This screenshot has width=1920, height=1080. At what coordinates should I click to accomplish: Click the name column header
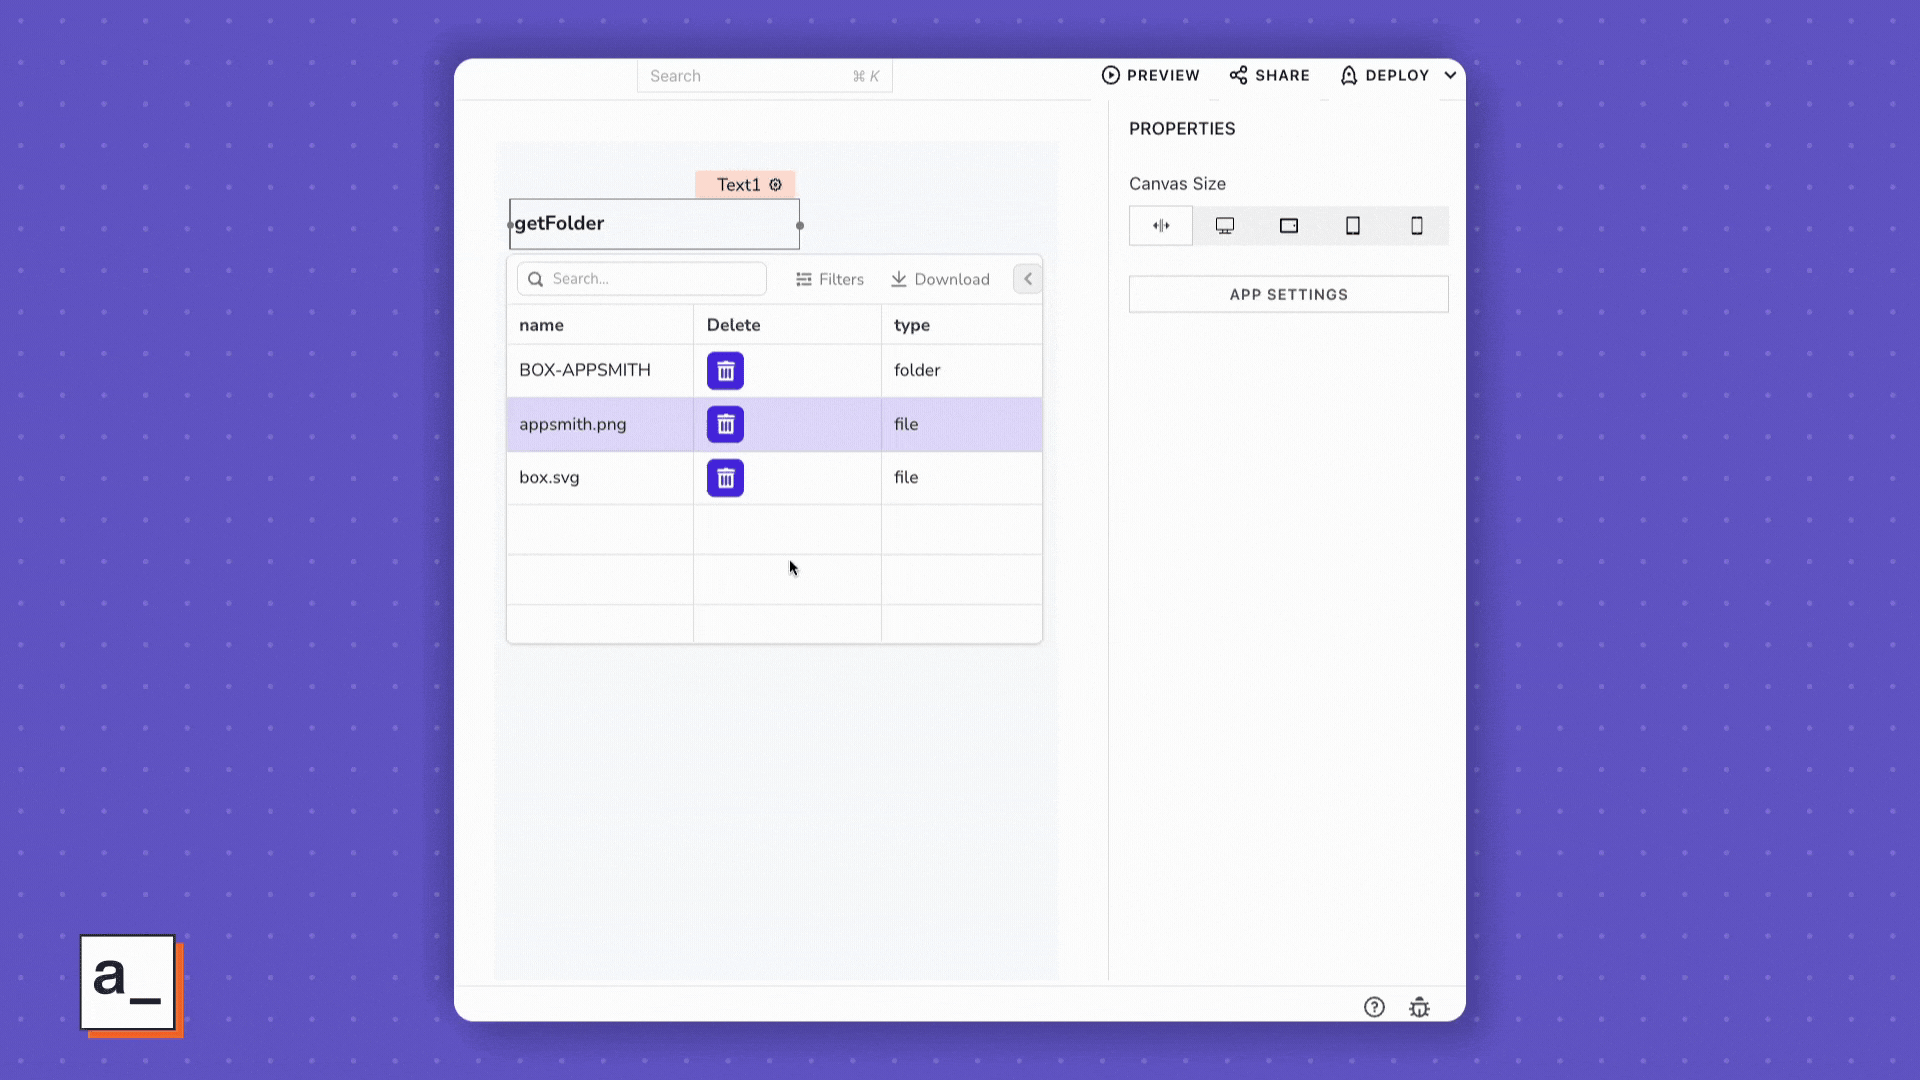pyautogui.click(x=600, y=325)
